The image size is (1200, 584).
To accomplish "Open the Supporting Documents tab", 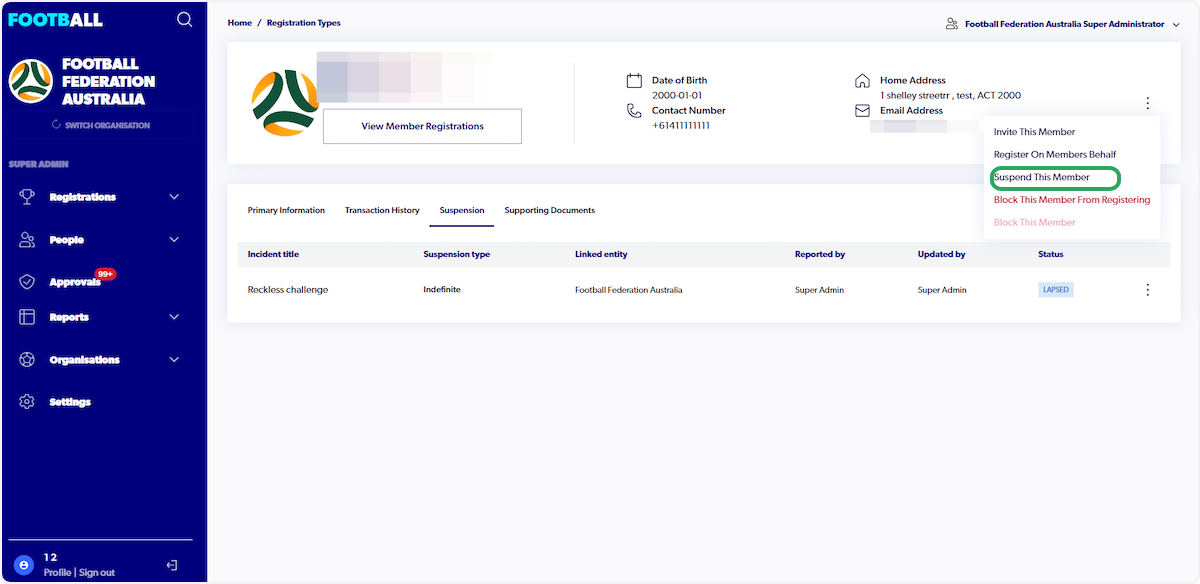I will point(550,210).
